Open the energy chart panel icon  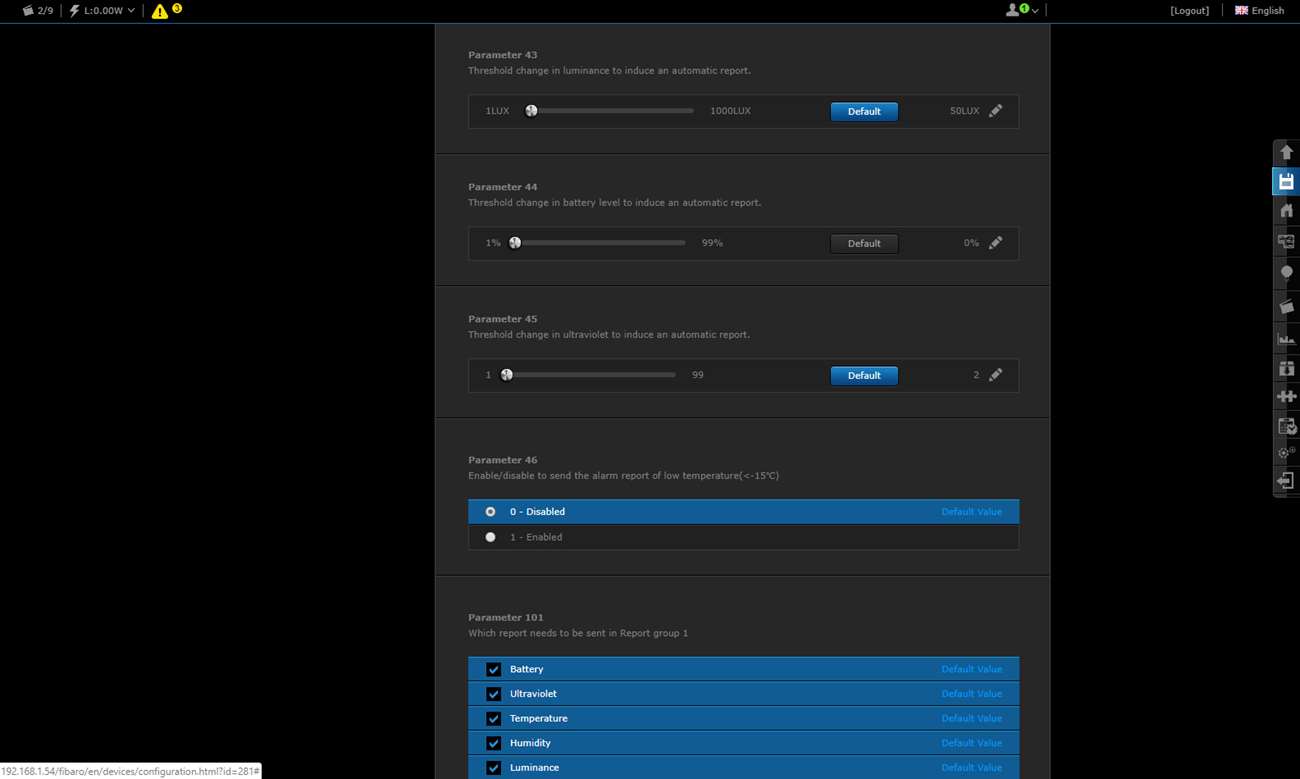1286,338
